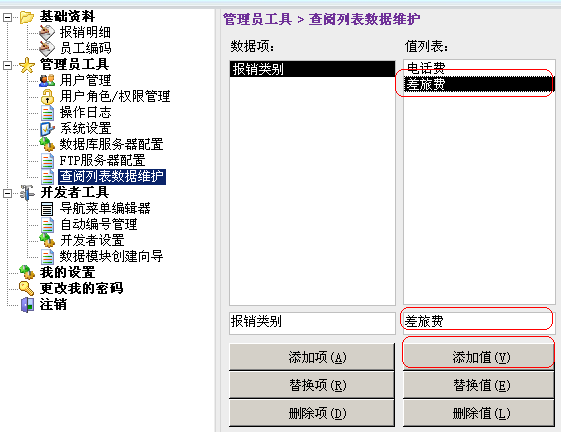Open 导航菜单编辑器 in the tree
Screen dimensions: 561x432
pos(105,208)
